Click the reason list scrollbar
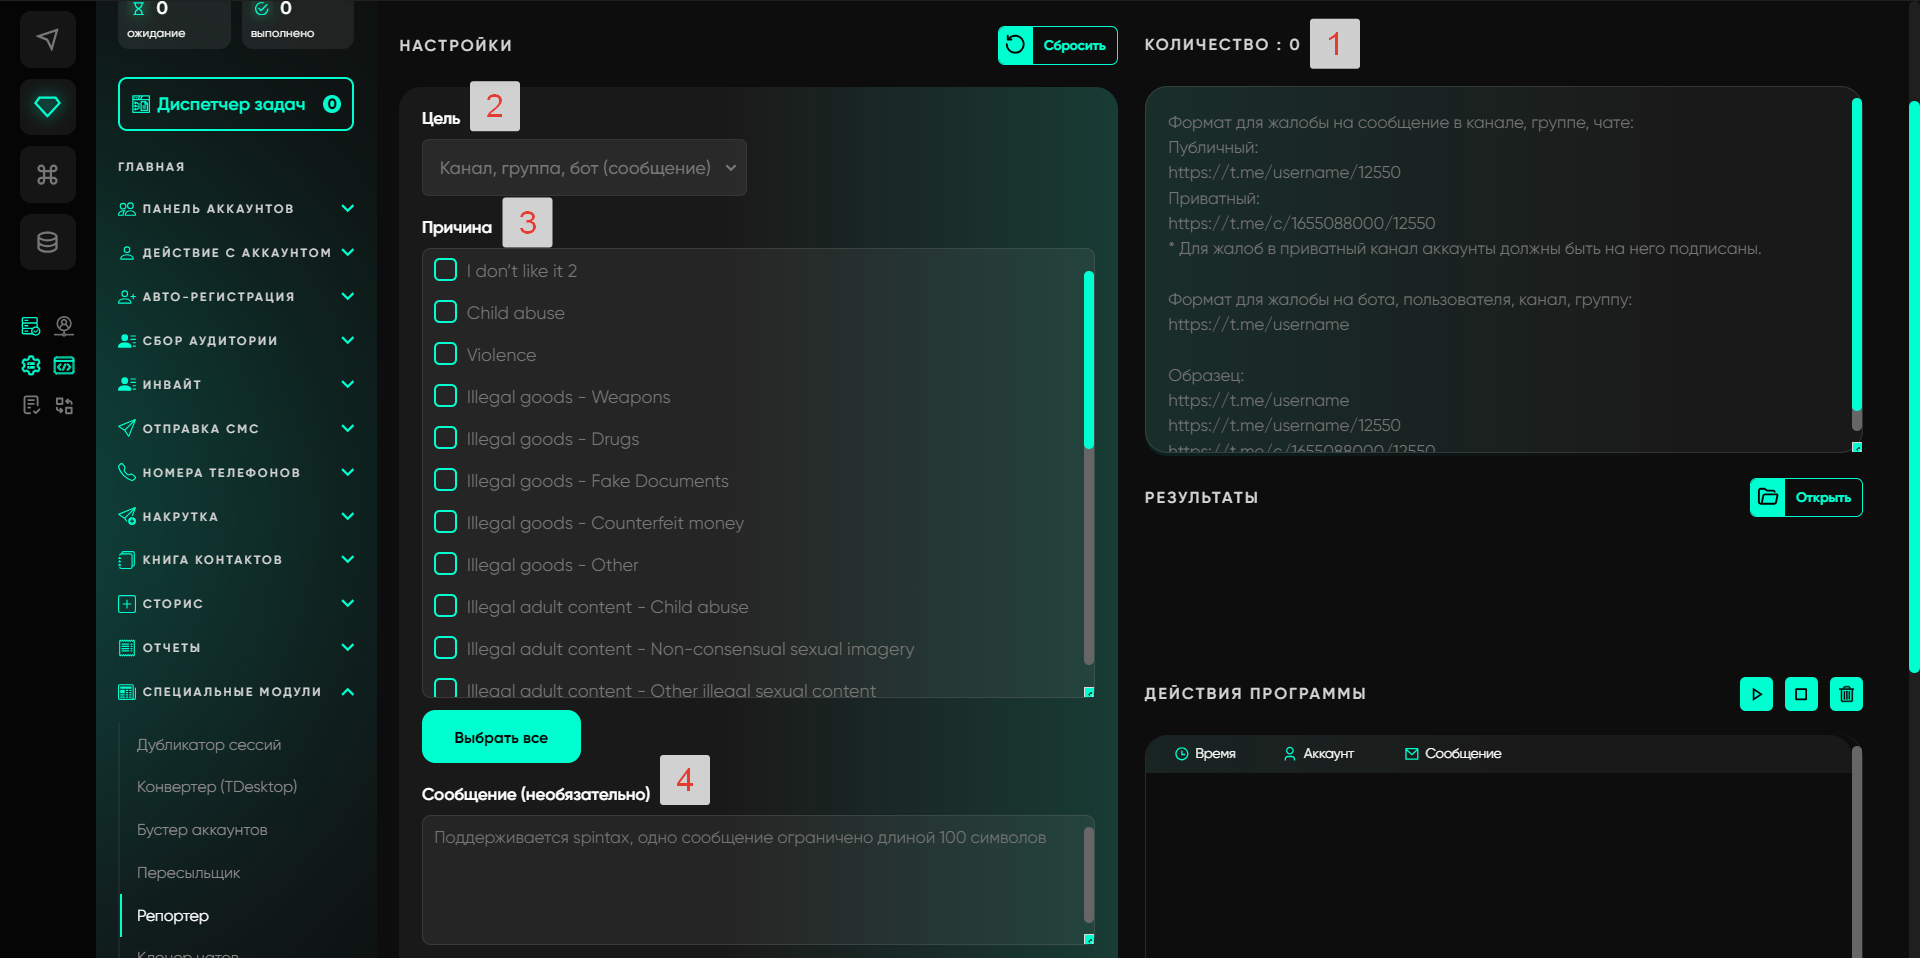 coord(1089,360)
